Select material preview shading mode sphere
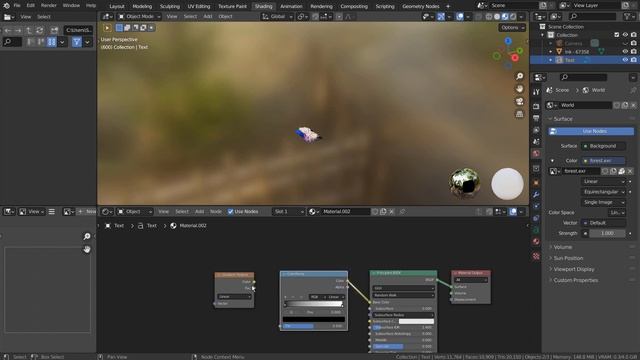640x360 pixels. click(505, 17)
